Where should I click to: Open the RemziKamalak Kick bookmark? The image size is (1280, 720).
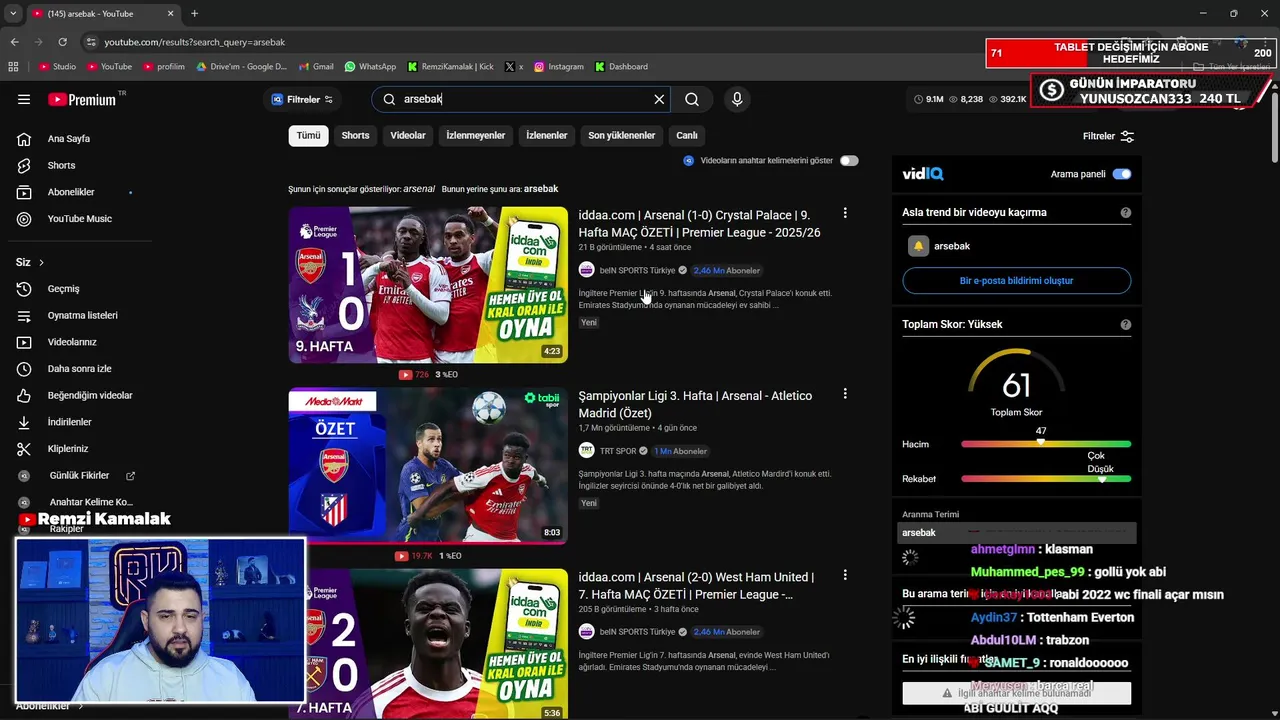click(450, 67)
